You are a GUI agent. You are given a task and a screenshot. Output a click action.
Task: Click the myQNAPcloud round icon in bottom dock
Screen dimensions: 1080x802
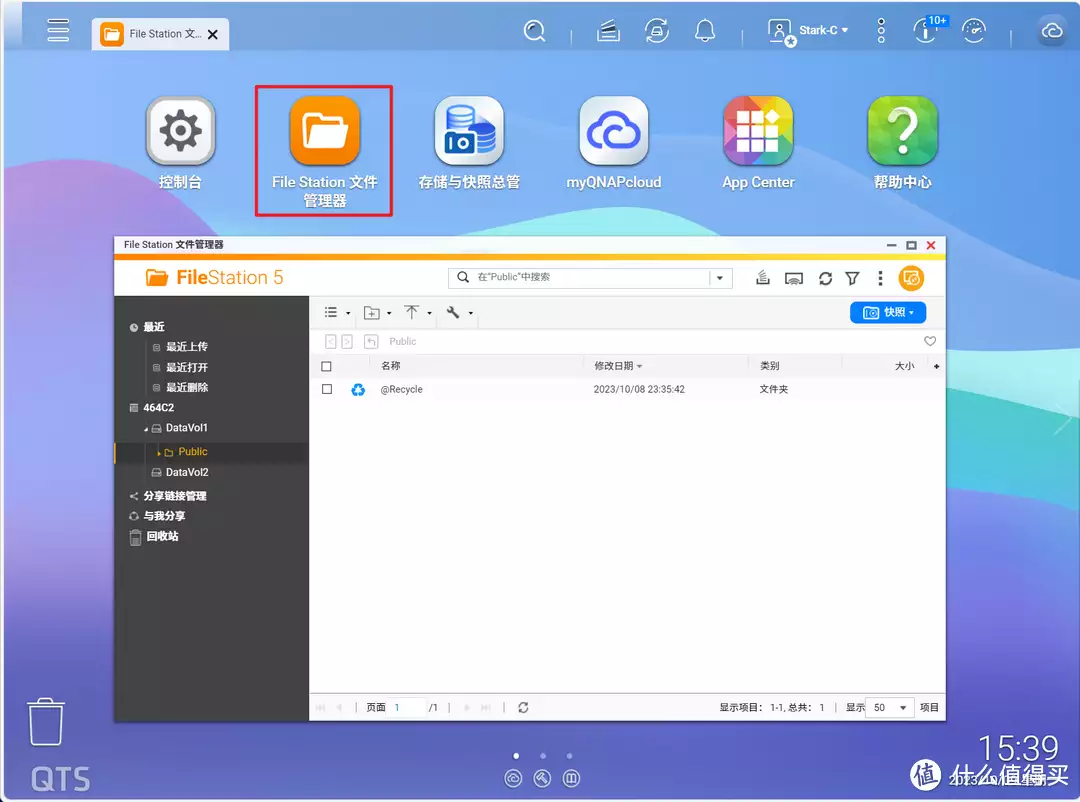[x=513, y=779]
